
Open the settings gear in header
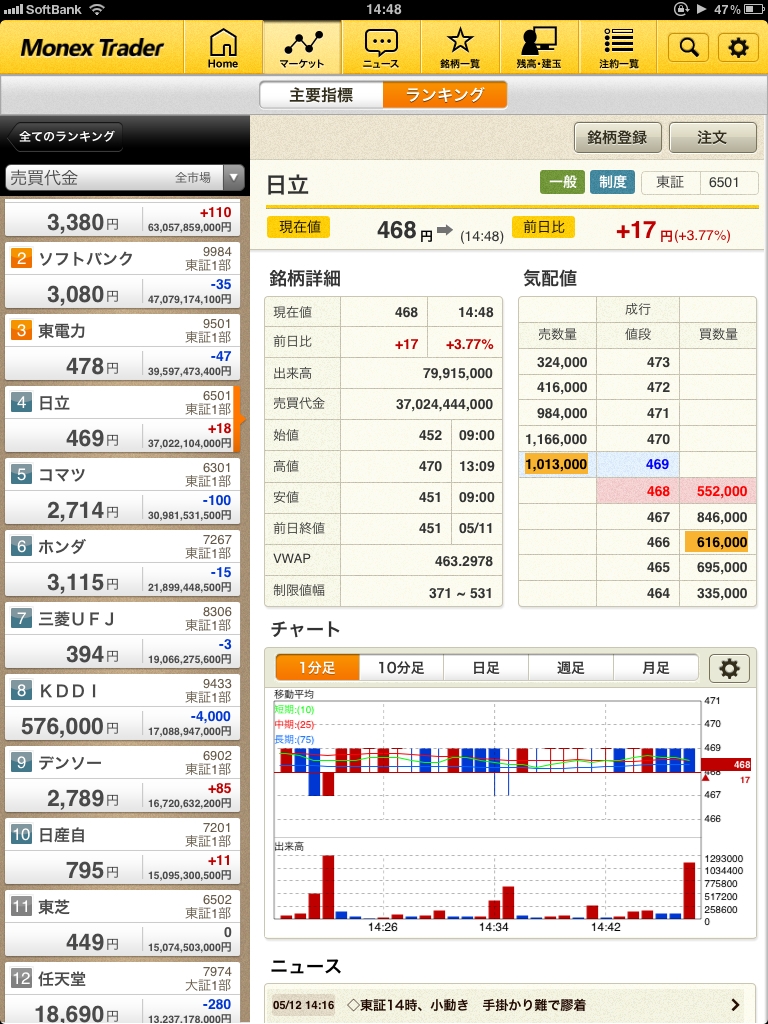738,48
